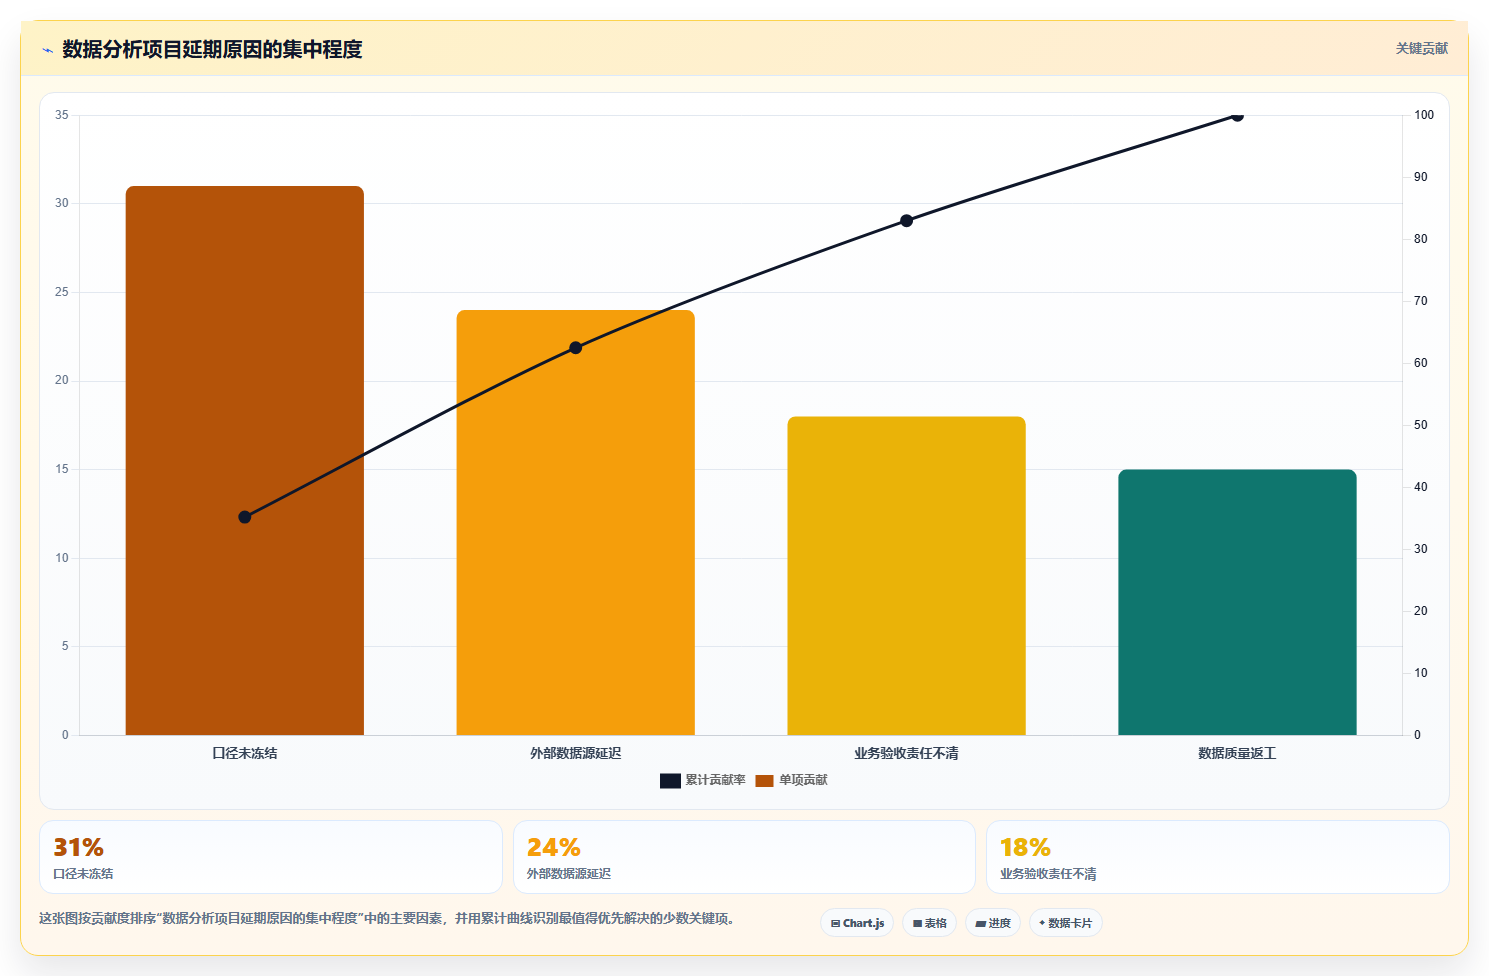Click the chart icon beside the title

[47, 50]
